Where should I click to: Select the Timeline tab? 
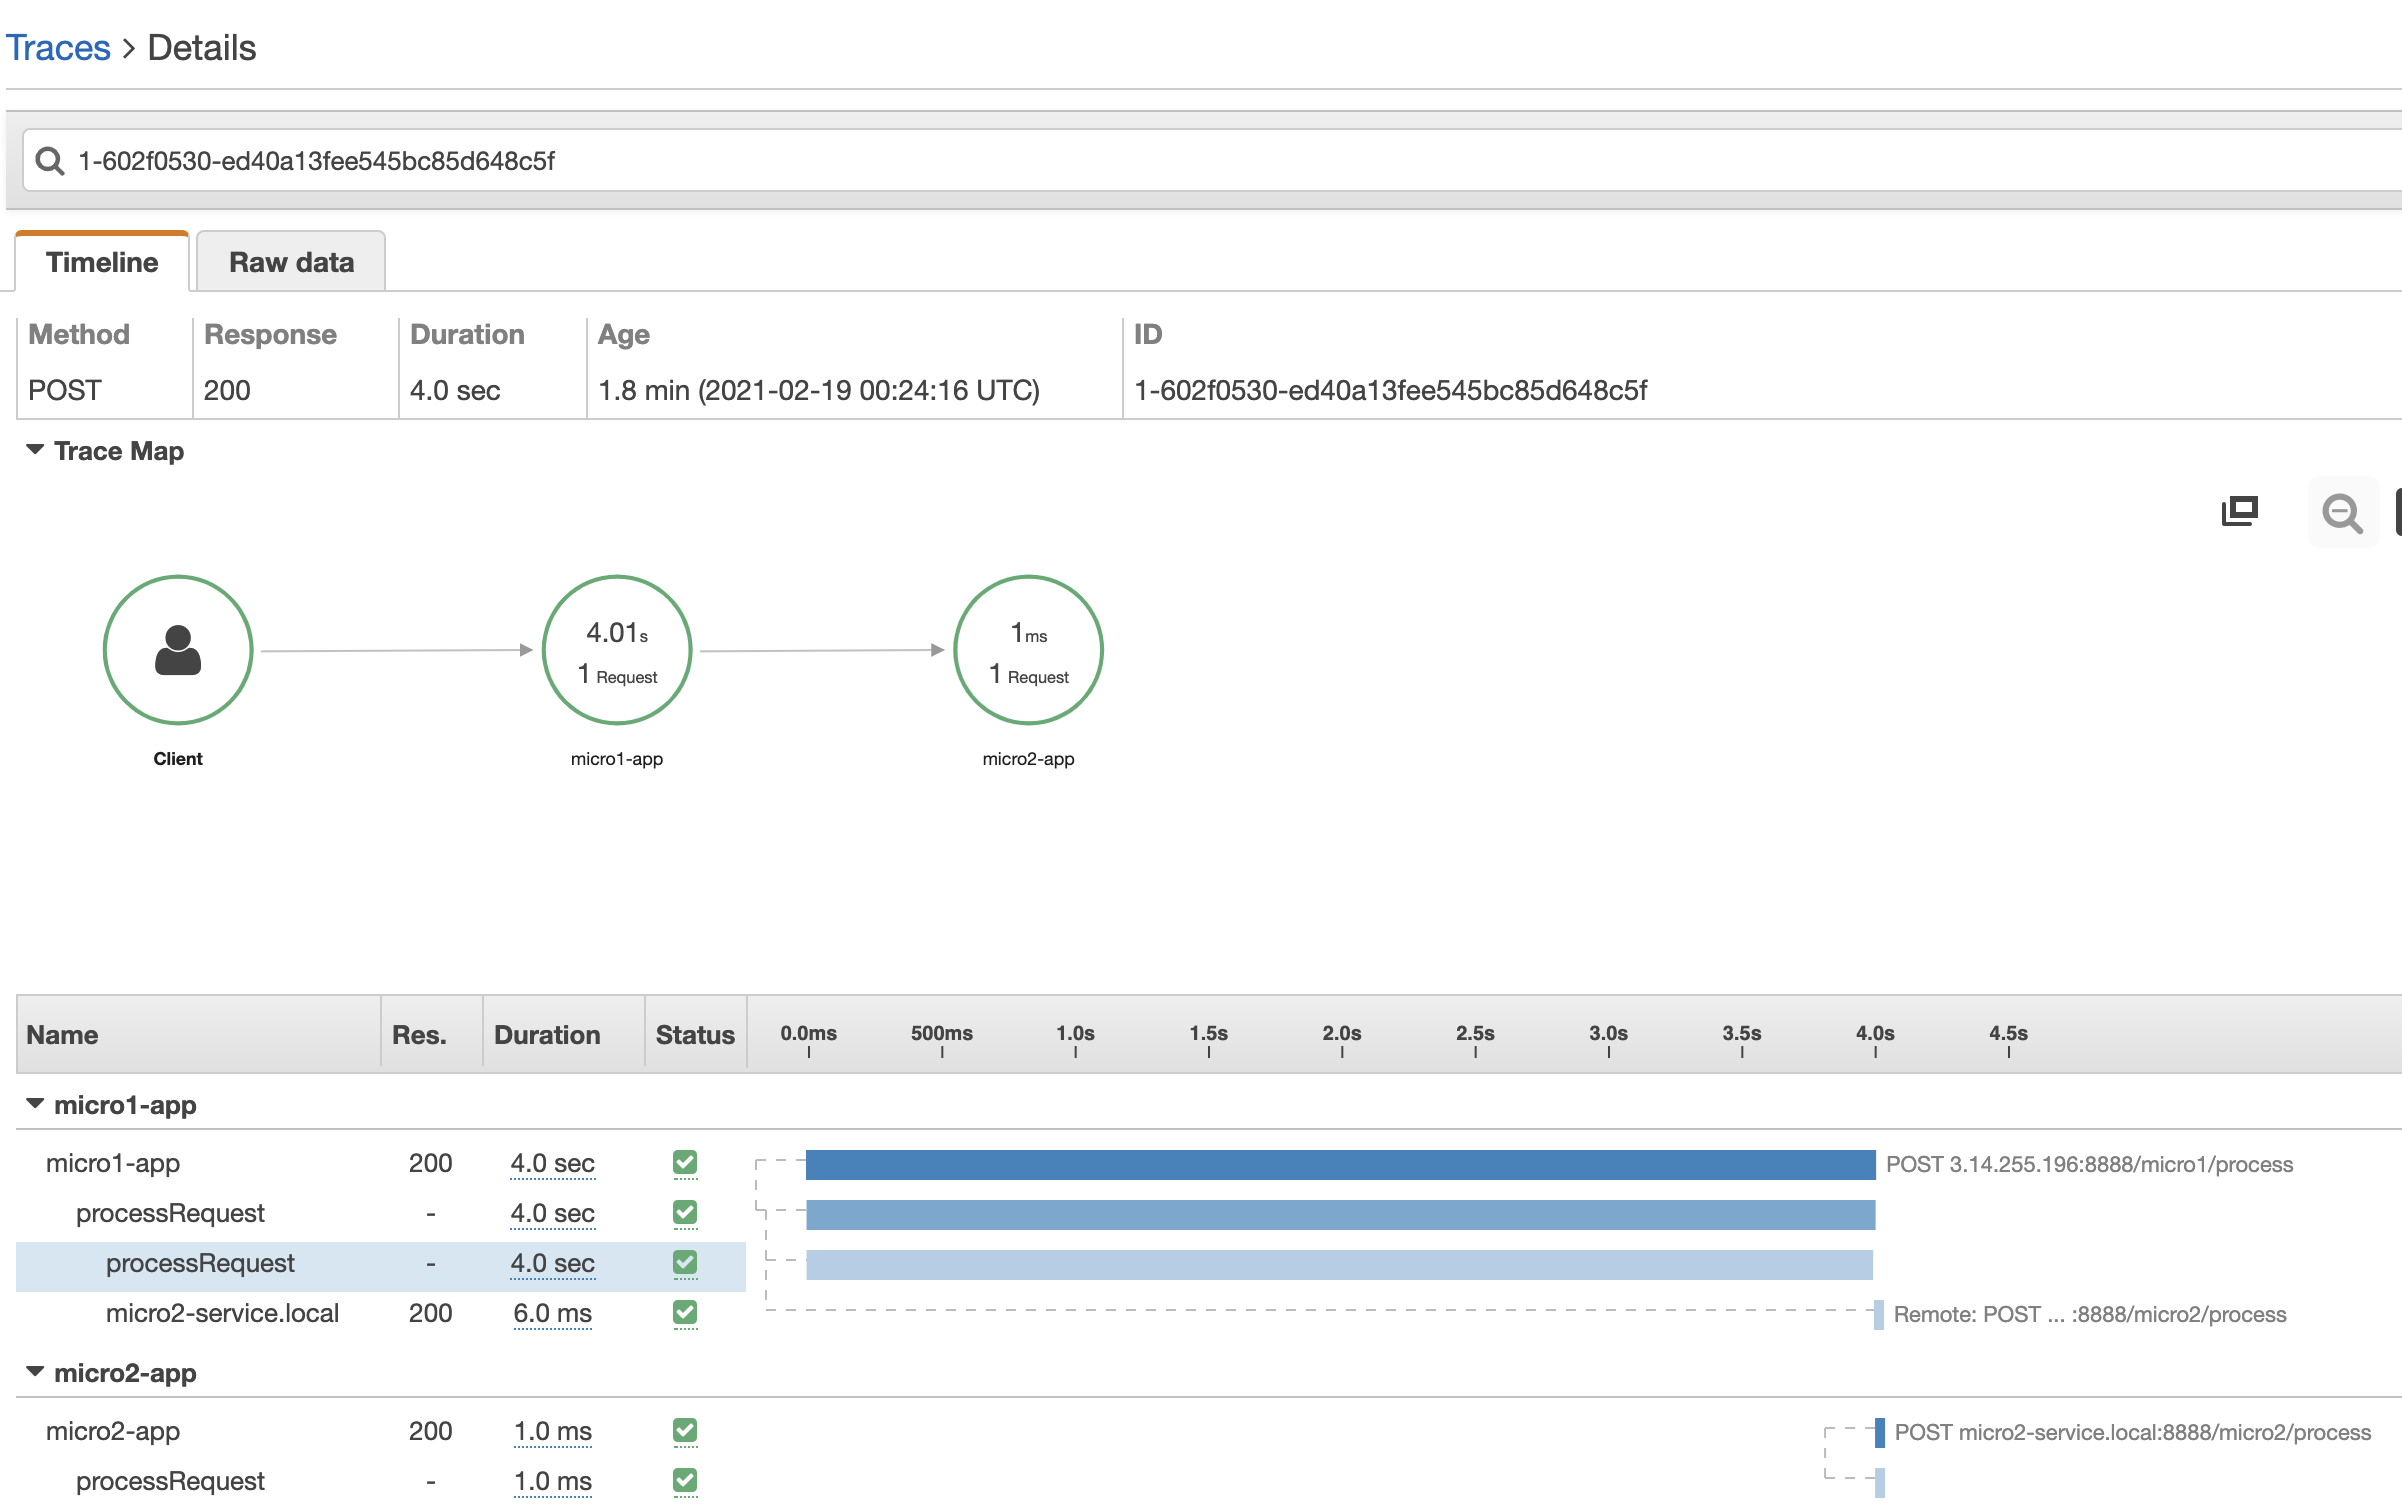(102, 262)
